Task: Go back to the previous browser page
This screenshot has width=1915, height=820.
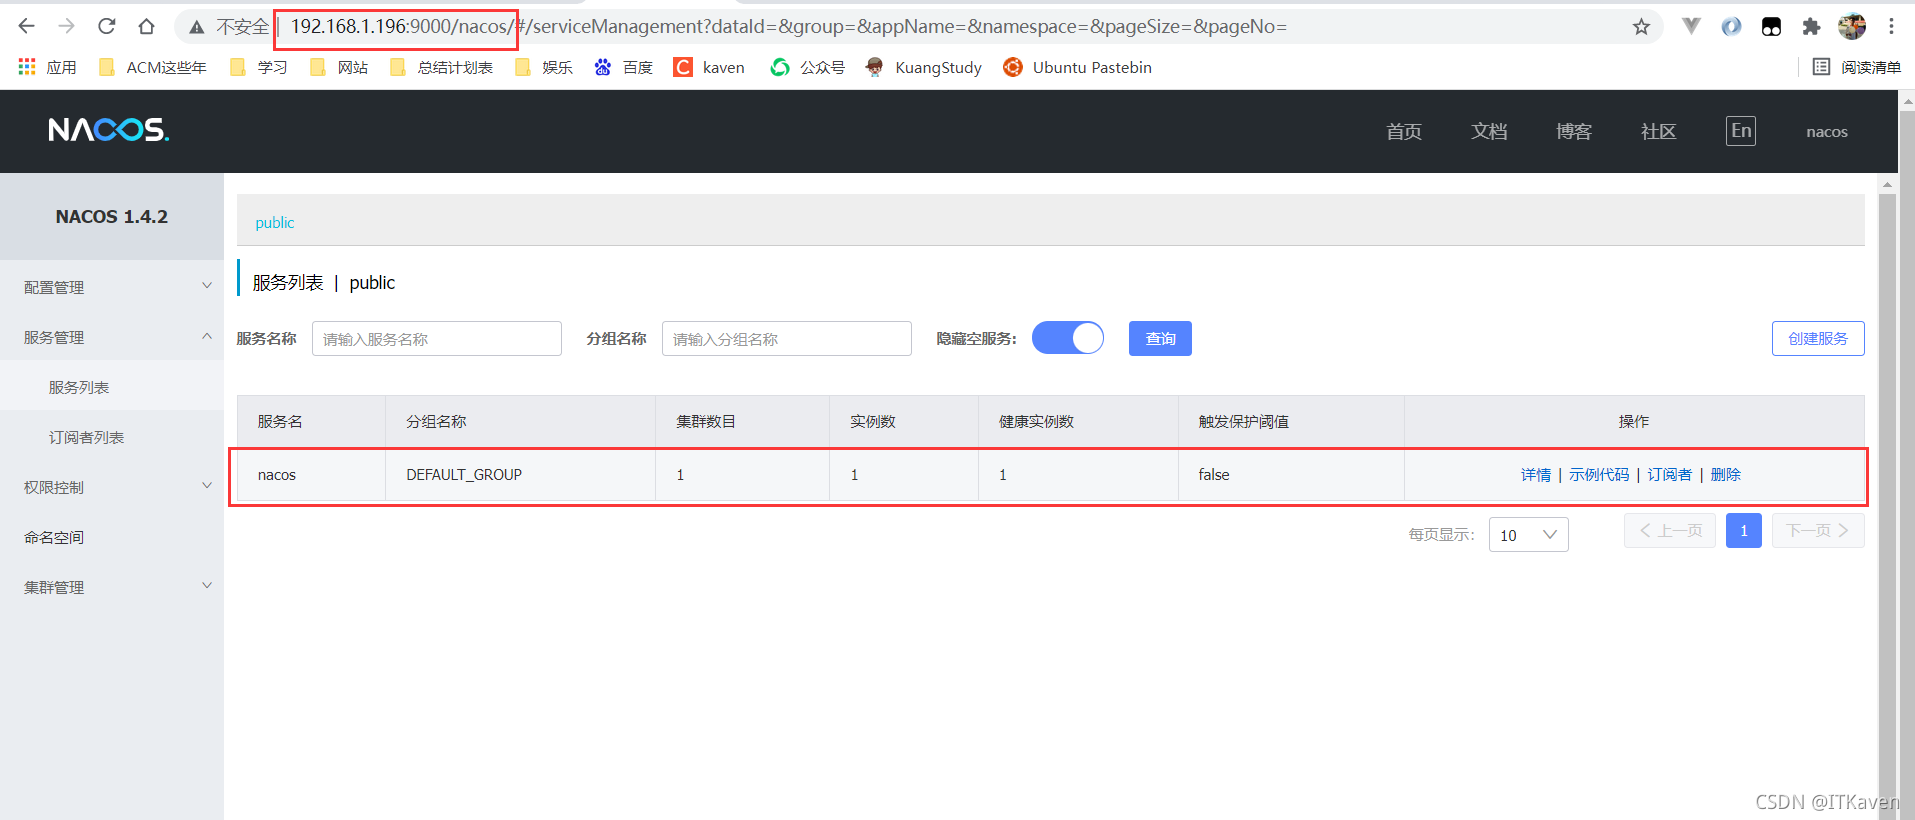Action: tap(27, 26)
